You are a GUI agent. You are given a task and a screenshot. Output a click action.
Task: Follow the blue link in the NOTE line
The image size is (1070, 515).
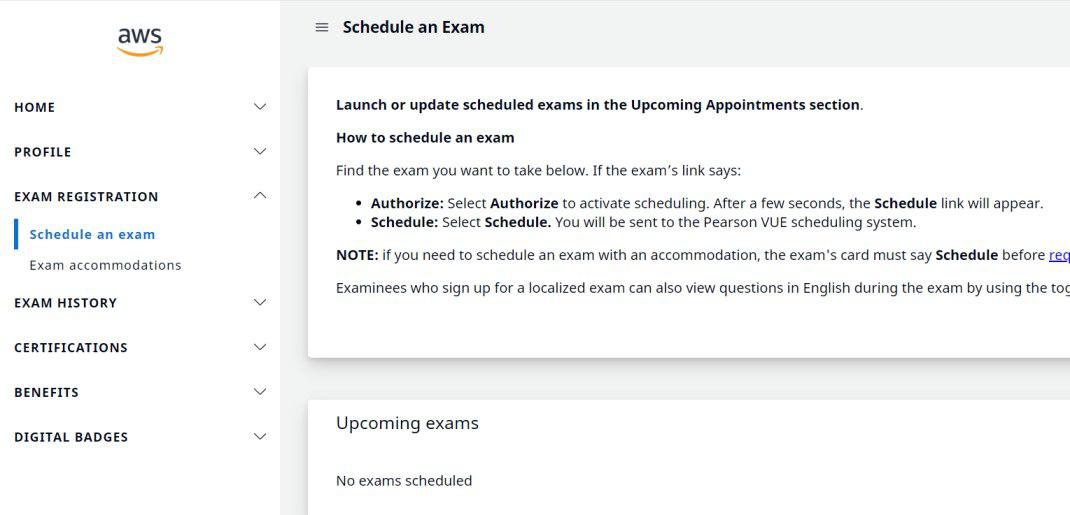coord(1059,255)
